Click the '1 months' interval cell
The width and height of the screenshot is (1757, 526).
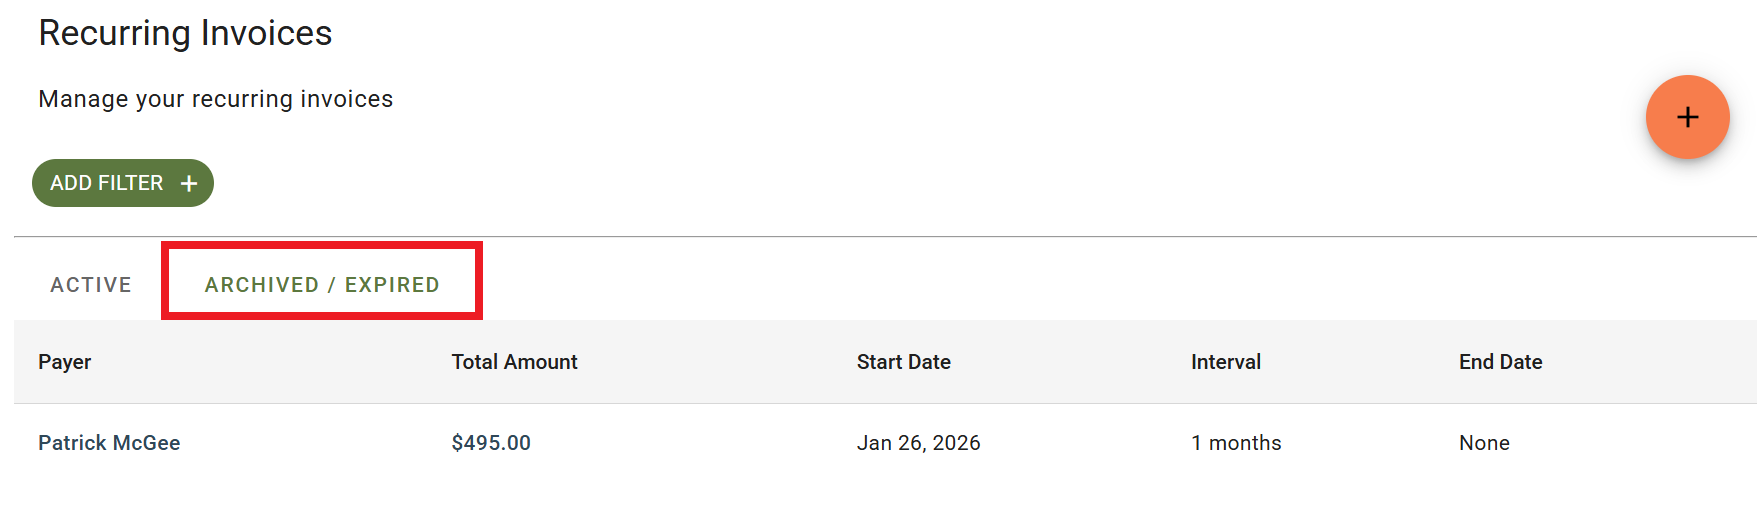pyautogui.click(x=1236, y=443)
